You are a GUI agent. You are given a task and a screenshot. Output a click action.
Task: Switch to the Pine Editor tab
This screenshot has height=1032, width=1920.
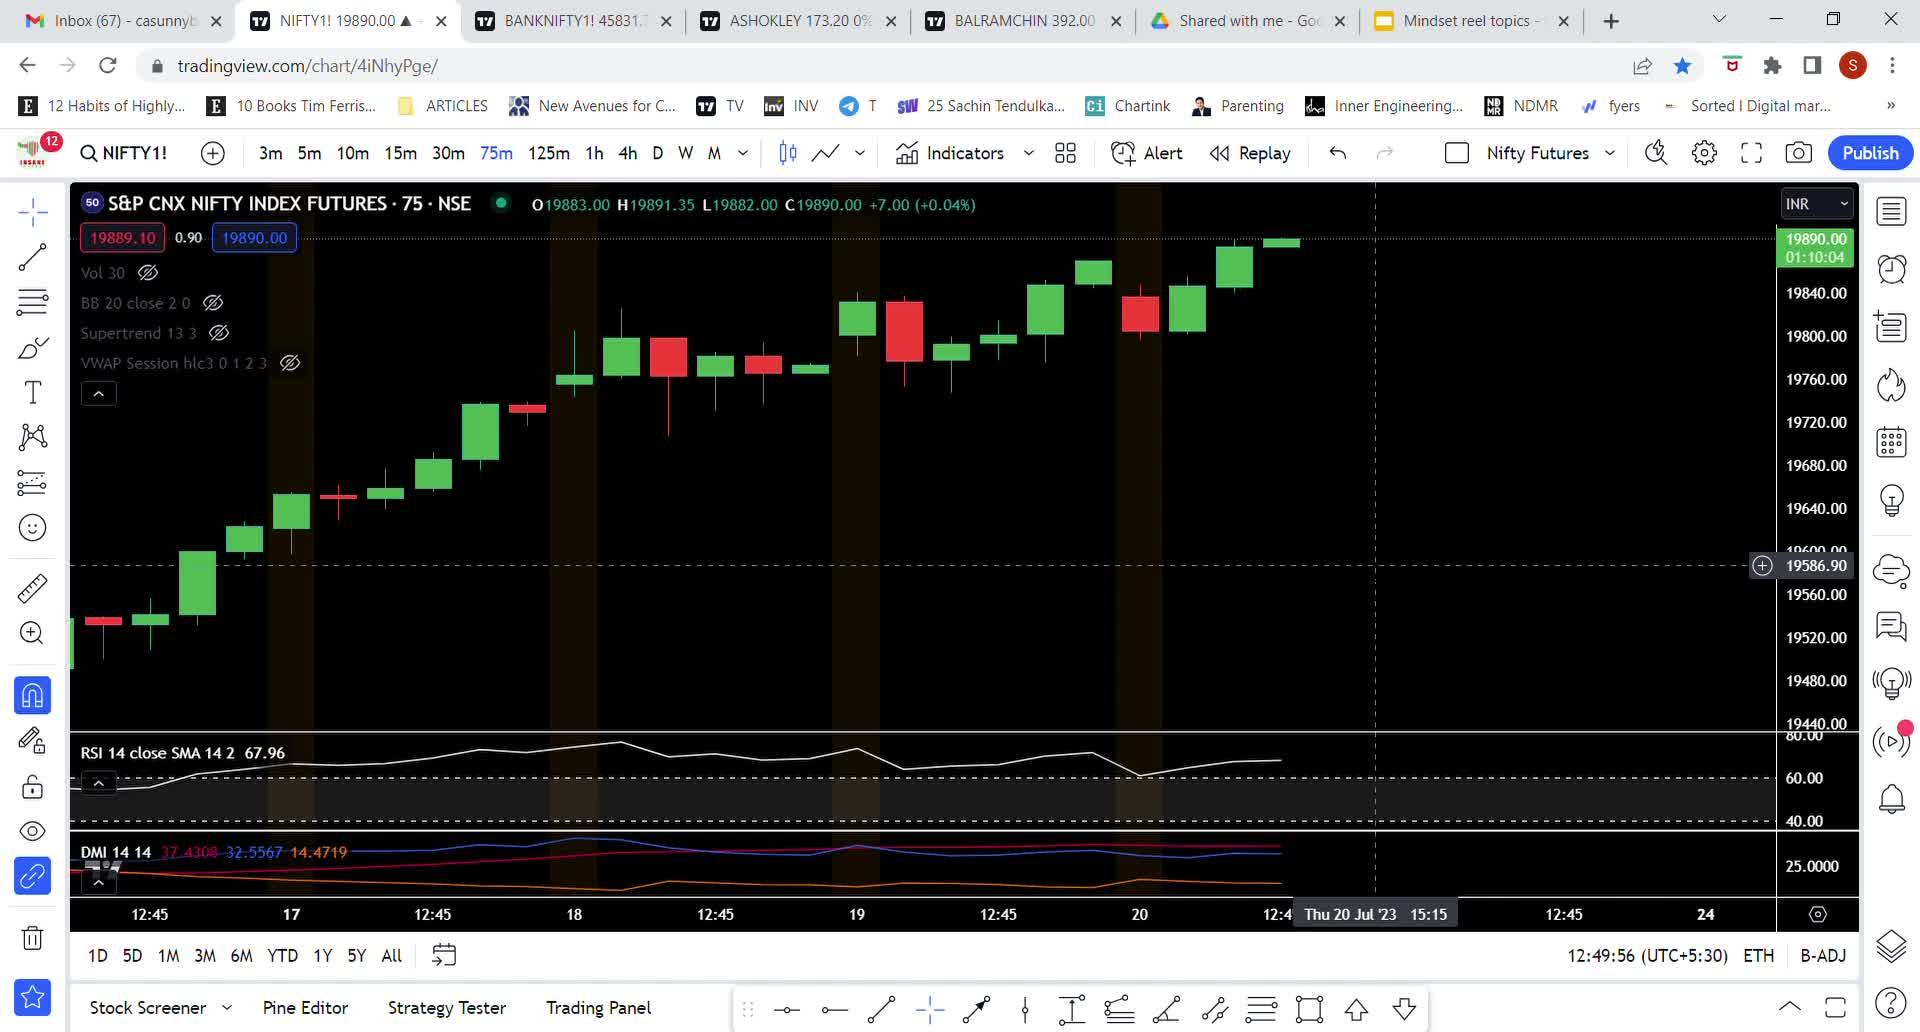[x=305, y=1008]
